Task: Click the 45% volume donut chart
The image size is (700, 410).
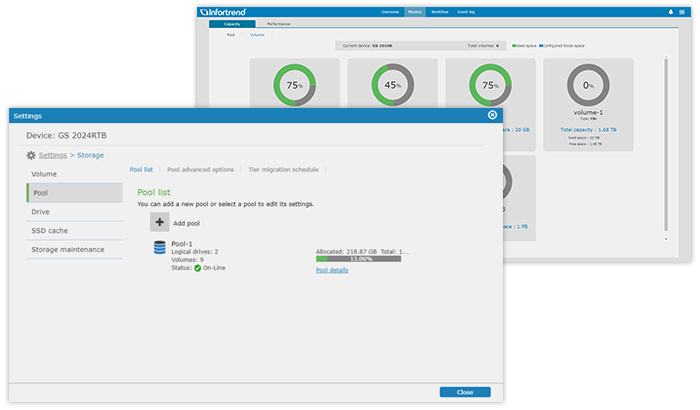Action: click(392, 85)
